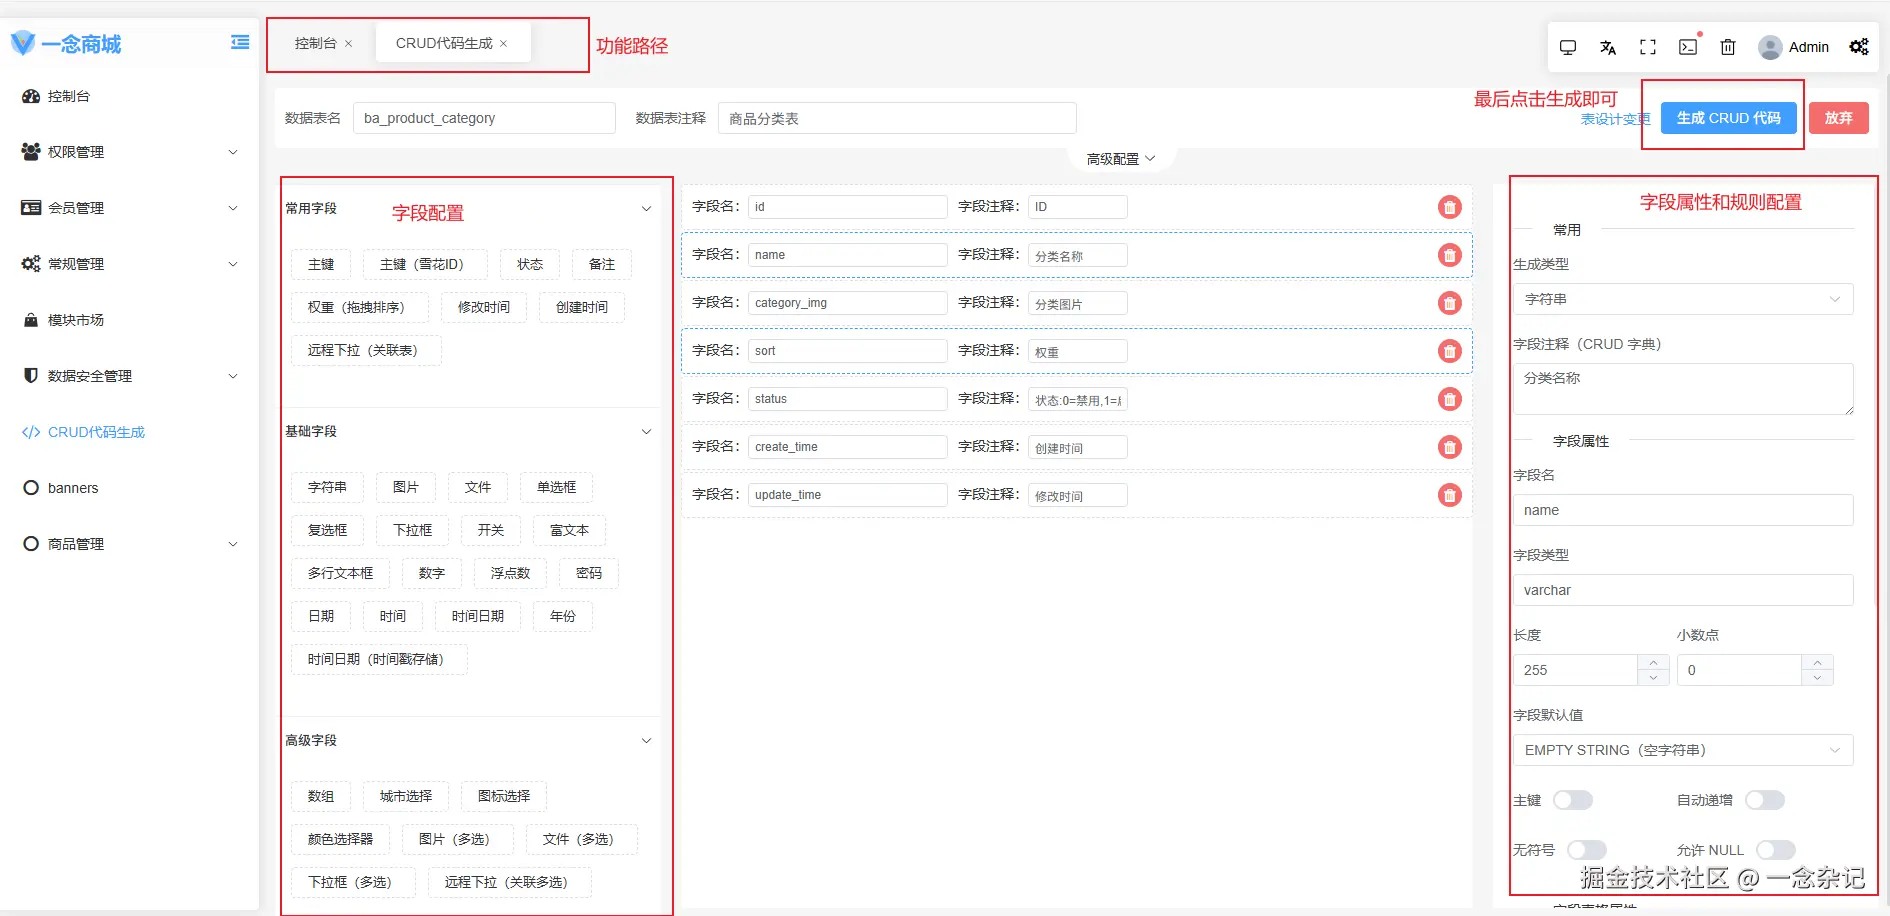Open banners in the sidebar

click(x=130, y=488)
